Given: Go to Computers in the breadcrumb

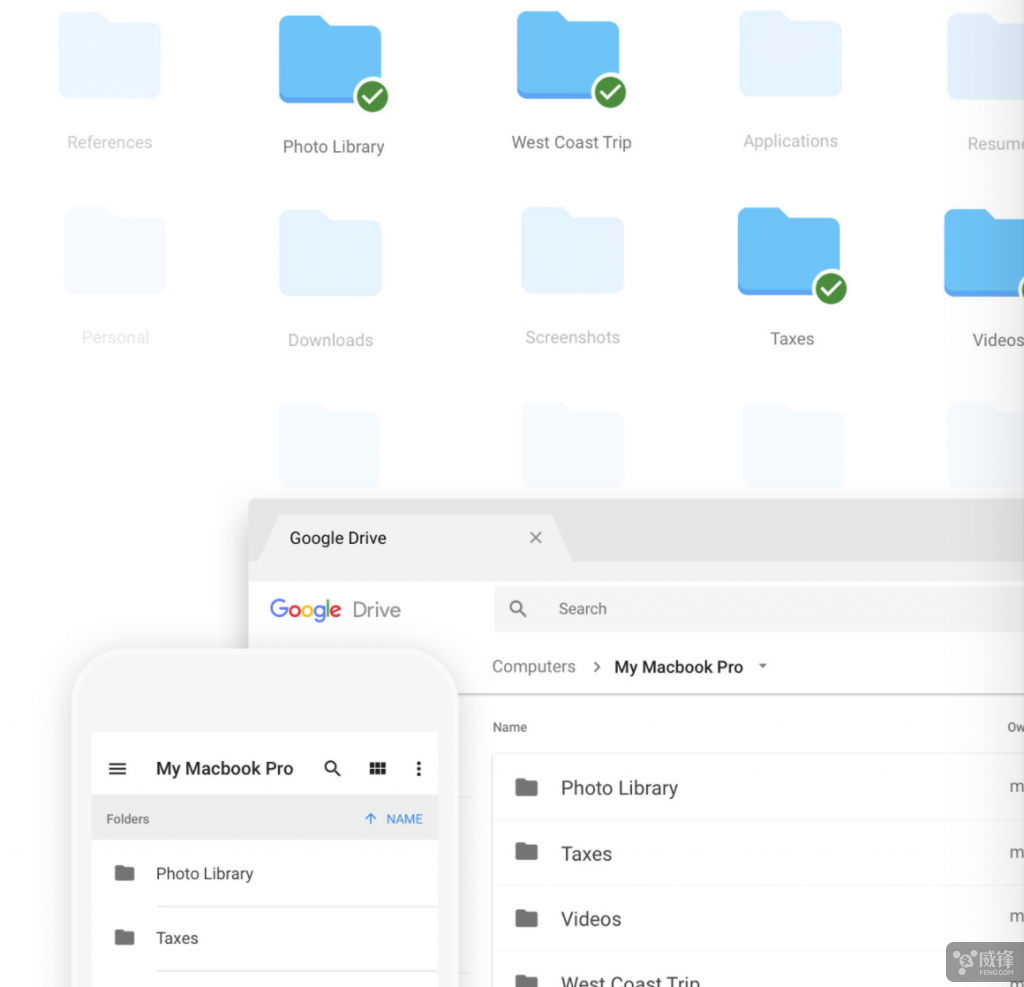Looking at the screenshot, I should (534, 667).
